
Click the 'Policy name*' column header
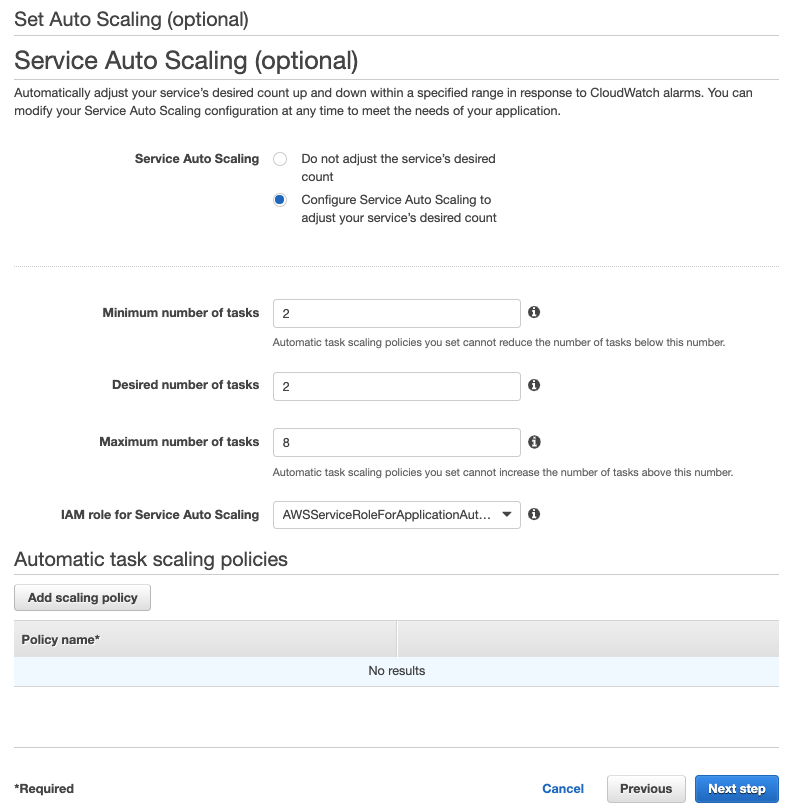pyautogui.click(x=205, y=640)
